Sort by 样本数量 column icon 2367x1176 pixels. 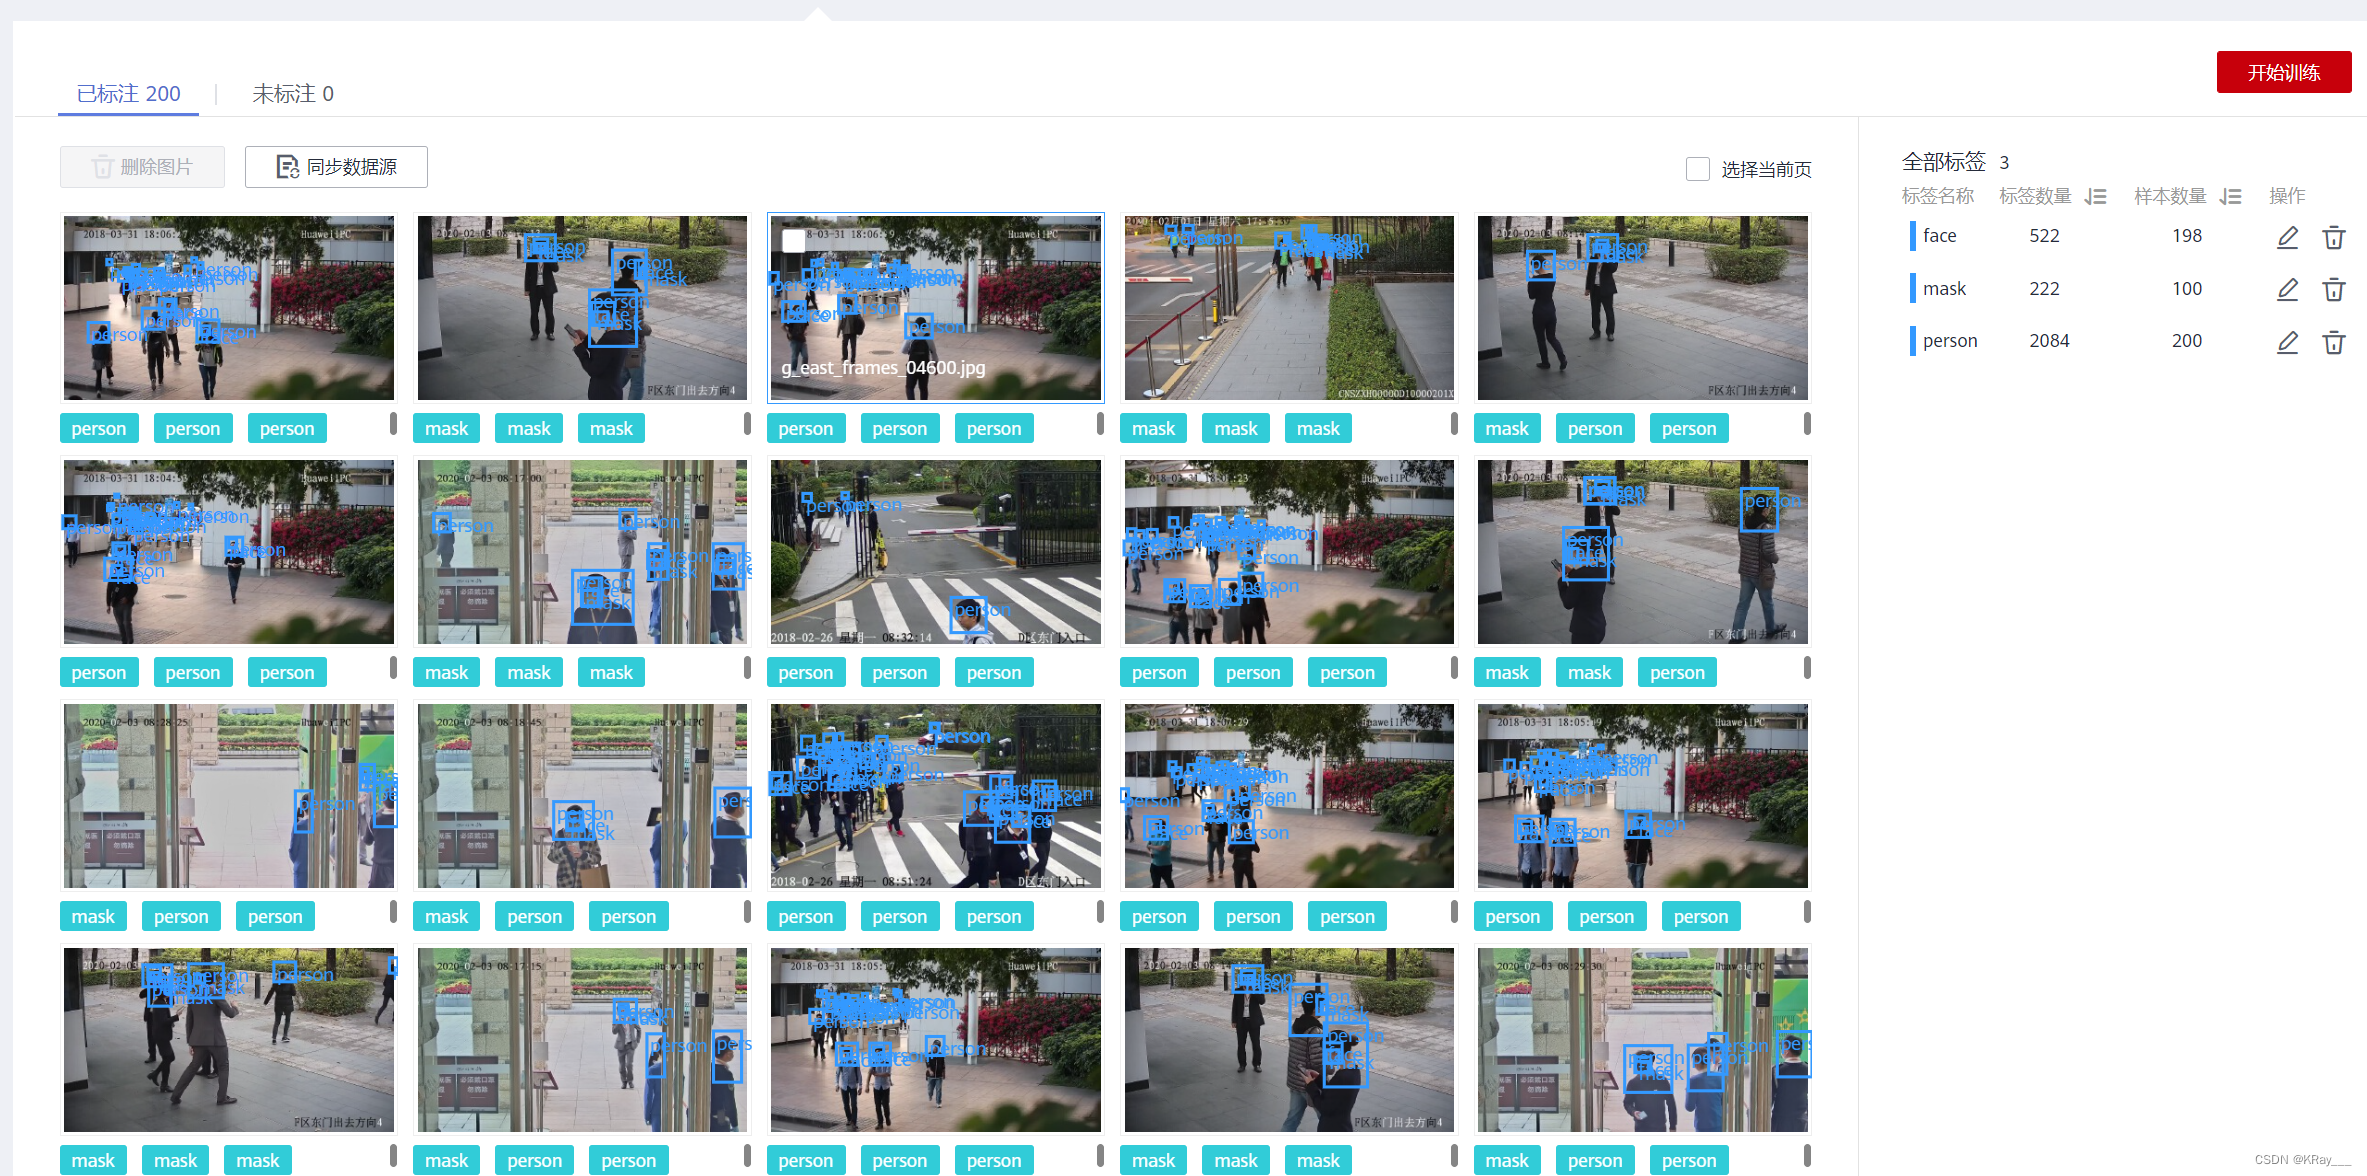[2230, 197]
